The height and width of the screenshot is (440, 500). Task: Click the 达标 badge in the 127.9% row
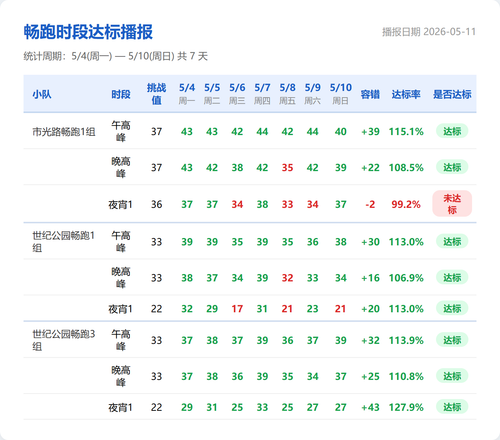coord(452,407)
